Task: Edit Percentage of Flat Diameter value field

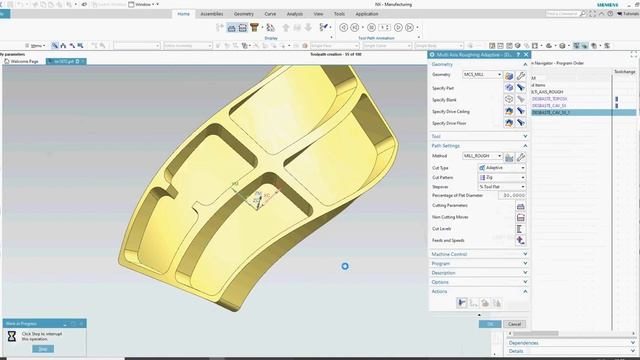Action: [512, 196]
